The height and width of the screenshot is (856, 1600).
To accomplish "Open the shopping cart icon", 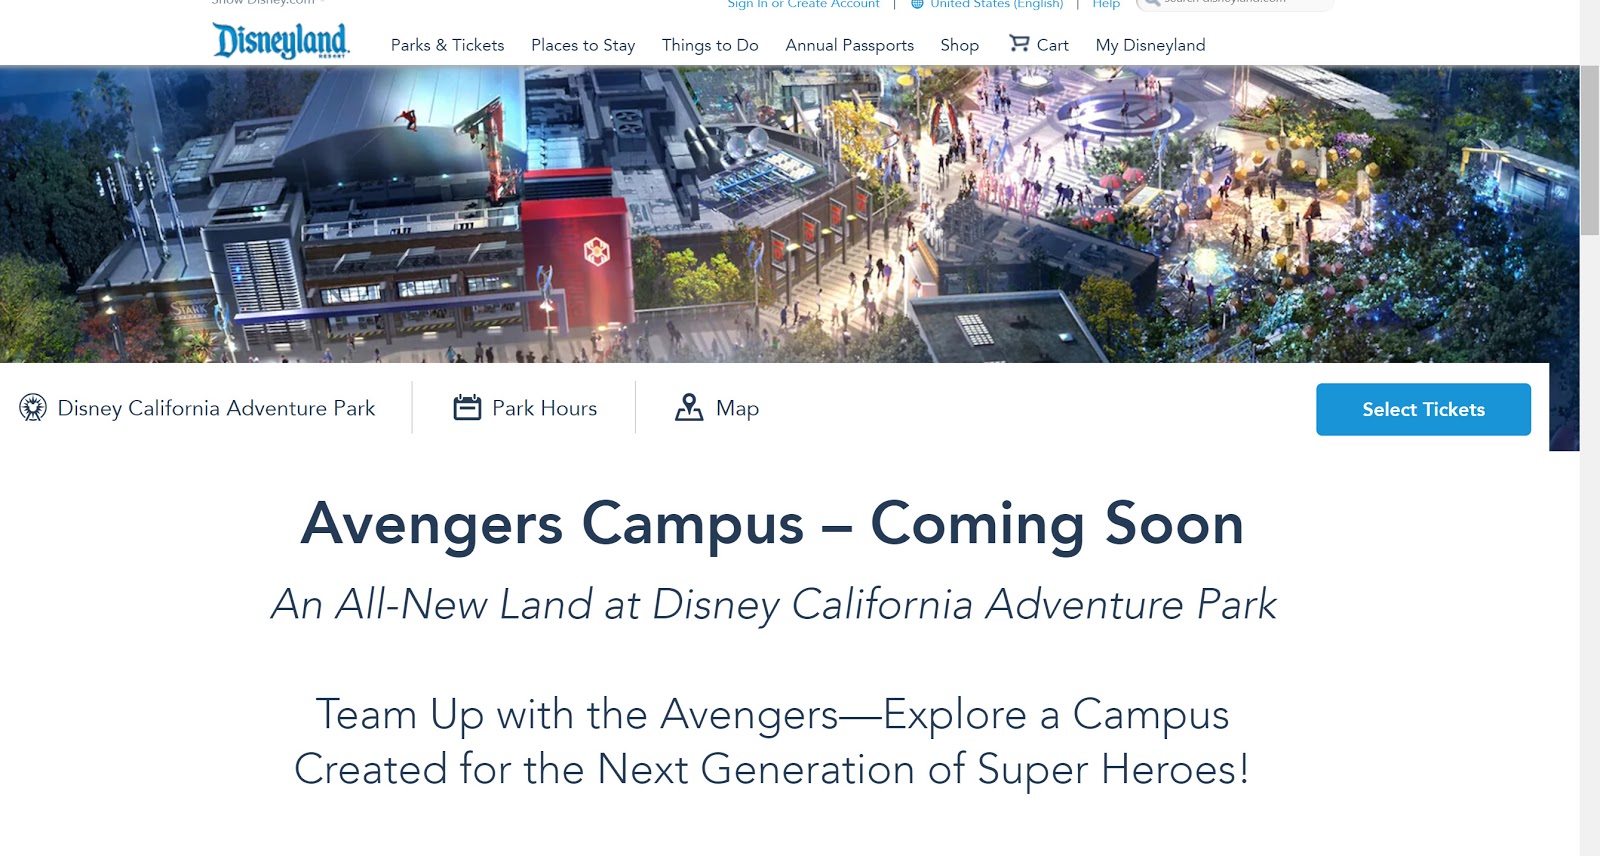I will [x=1019, y=43].
